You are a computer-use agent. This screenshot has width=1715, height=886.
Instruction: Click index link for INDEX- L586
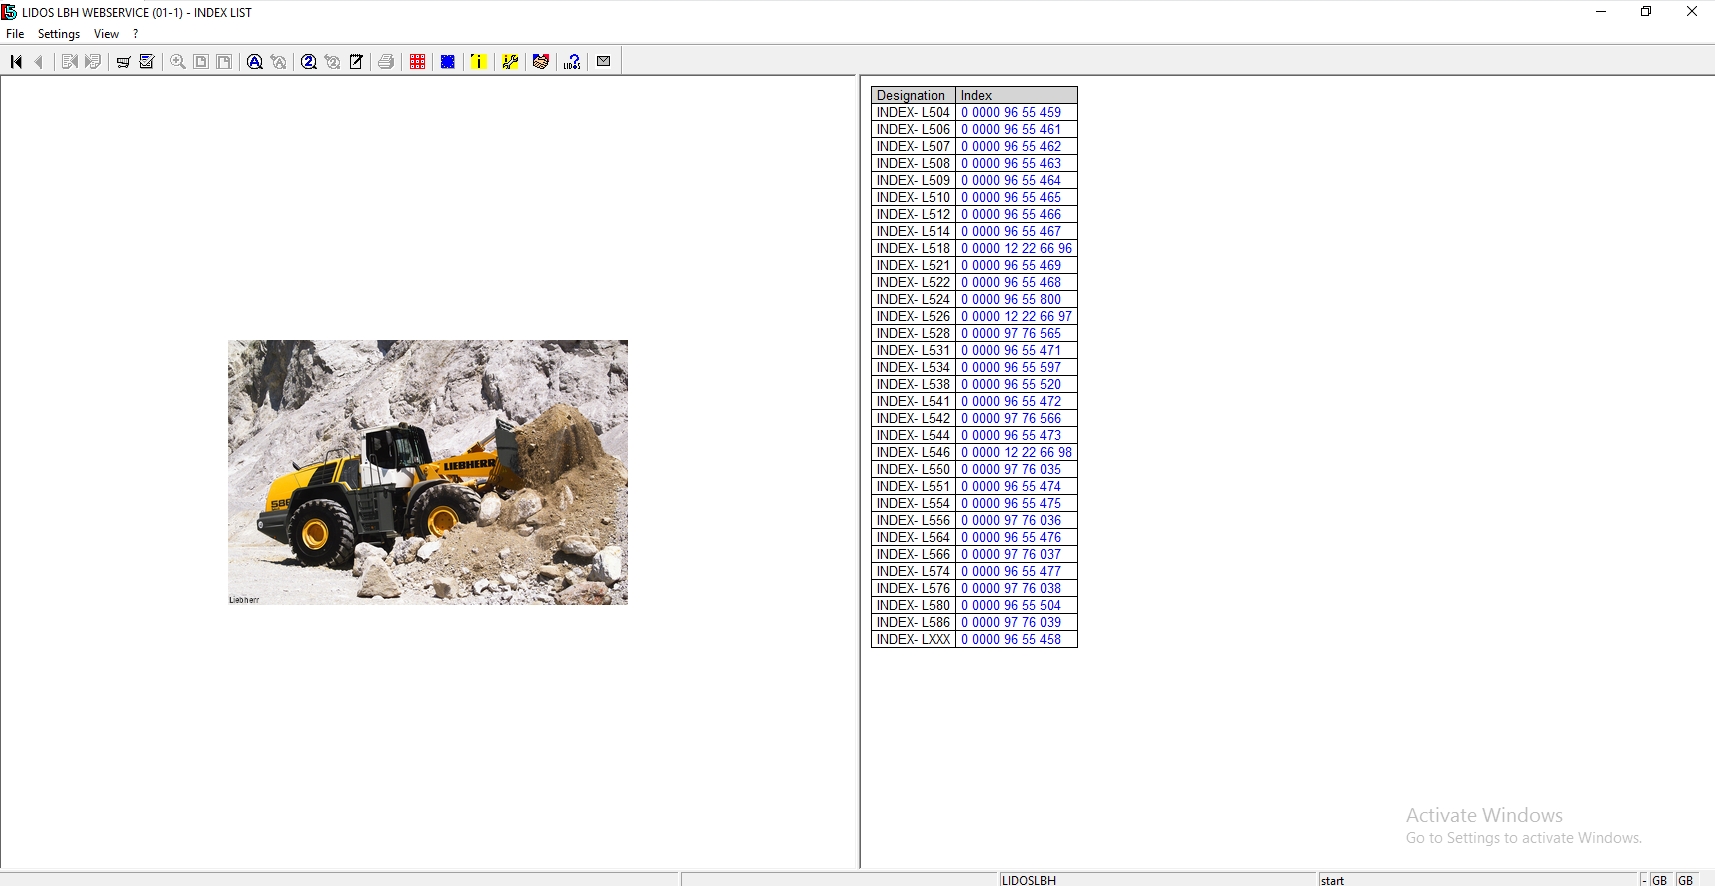(x=1011, y=623)
